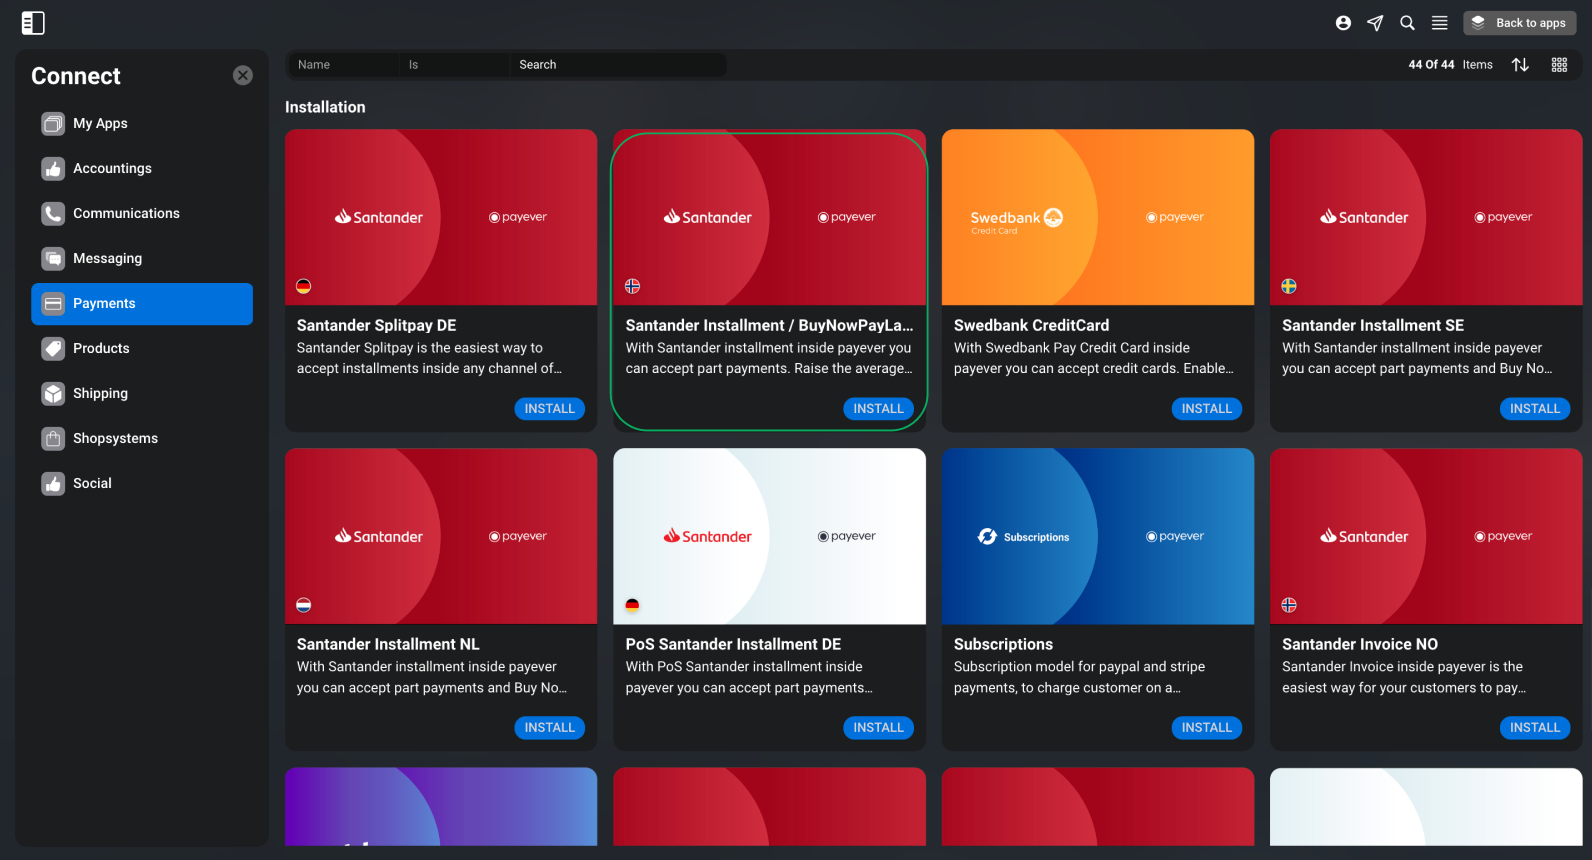Image resolution: width=1592 pixels, height=860 pixels.
Task: Install Santander Installment / BuyNowPayLater
Action: tap(878, 409)
